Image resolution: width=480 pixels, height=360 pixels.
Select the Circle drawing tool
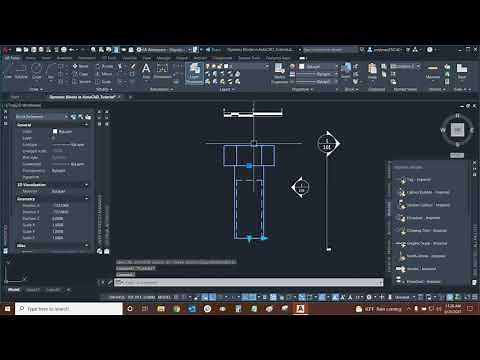(37, 71)
